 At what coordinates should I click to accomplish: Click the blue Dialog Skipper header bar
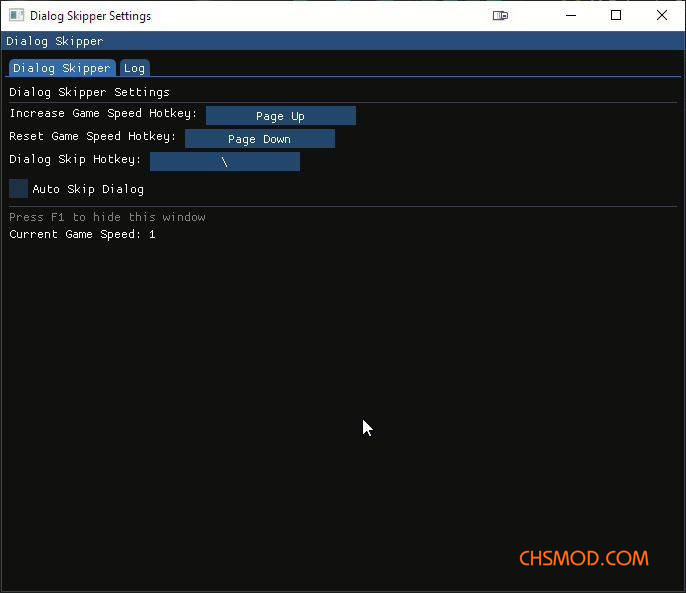click(340, 41)
